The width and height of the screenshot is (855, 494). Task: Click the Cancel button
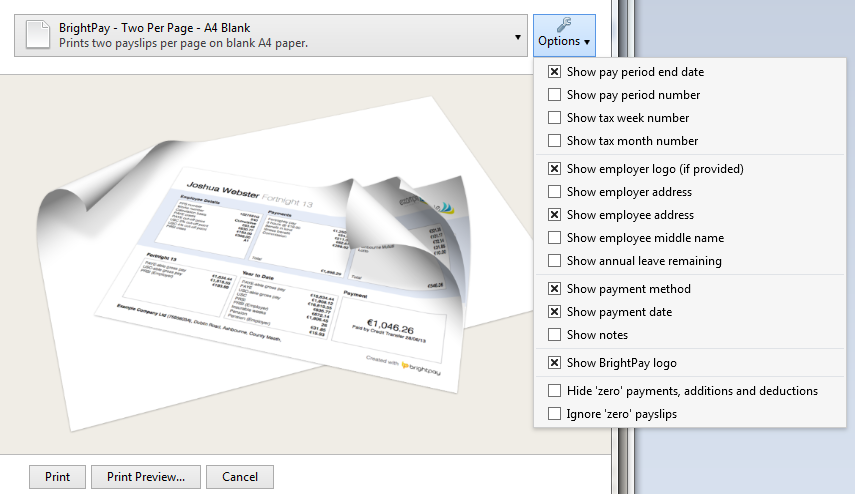(x=240, y=477)
